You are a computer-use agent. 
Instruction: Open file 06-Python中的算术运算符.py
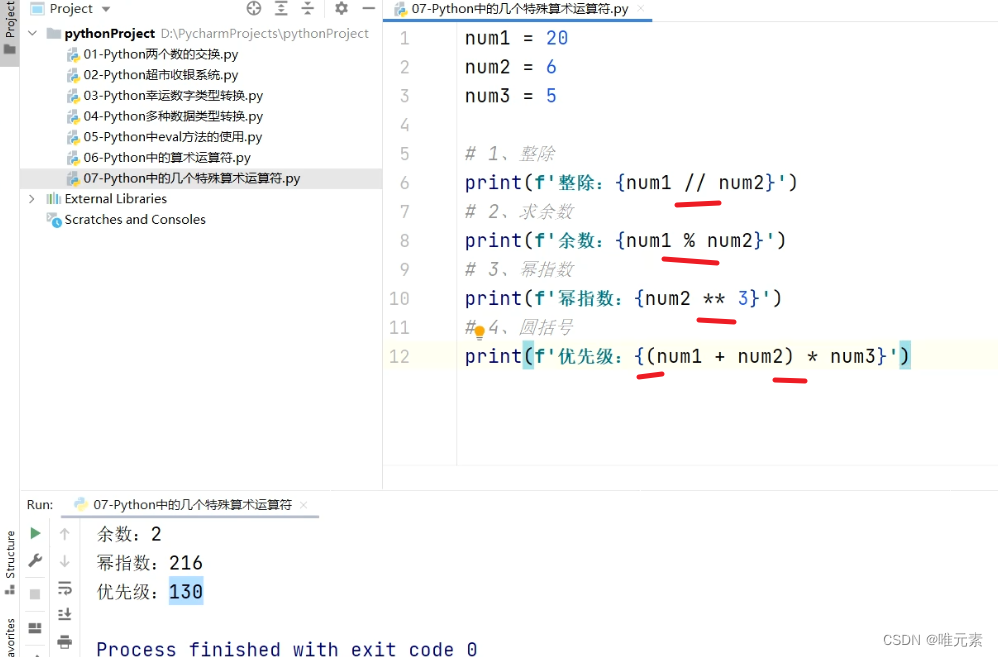[167, 157]
